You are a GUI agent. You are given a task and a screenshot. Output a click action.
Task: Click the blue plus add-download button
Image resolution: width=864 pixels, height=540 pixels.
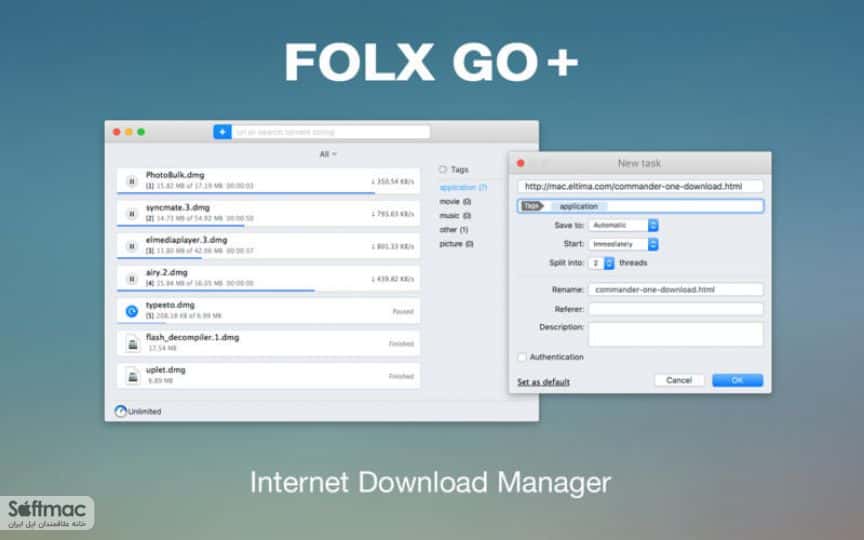coord(223,132)
